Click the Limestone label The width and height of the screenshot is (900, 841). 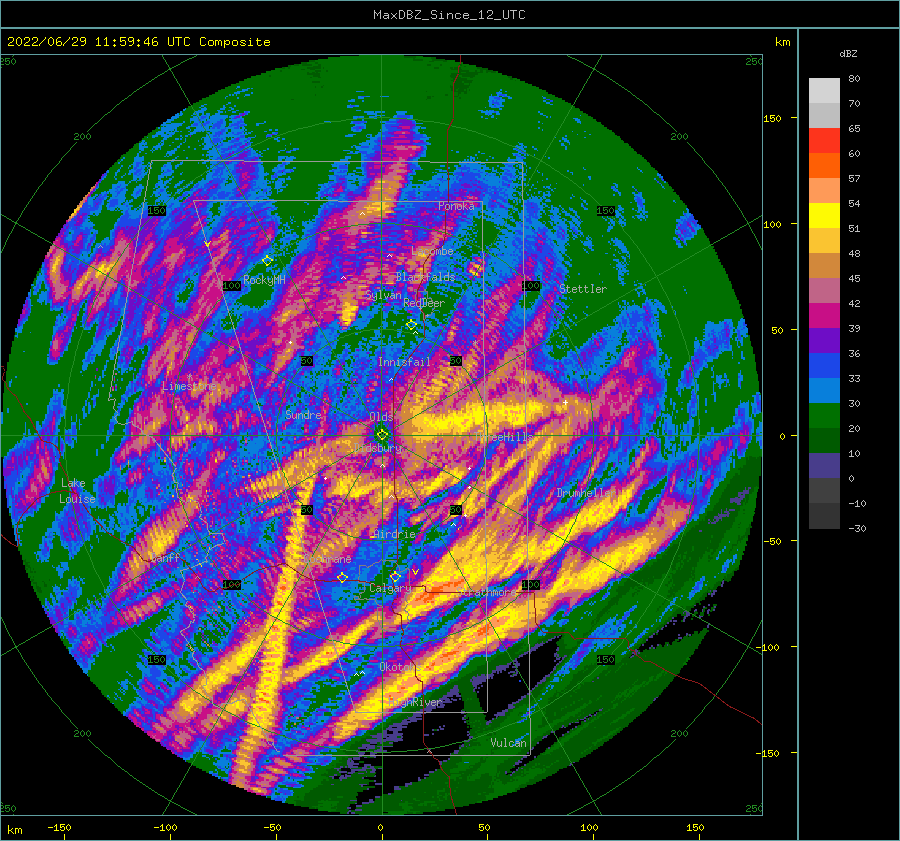189,386
